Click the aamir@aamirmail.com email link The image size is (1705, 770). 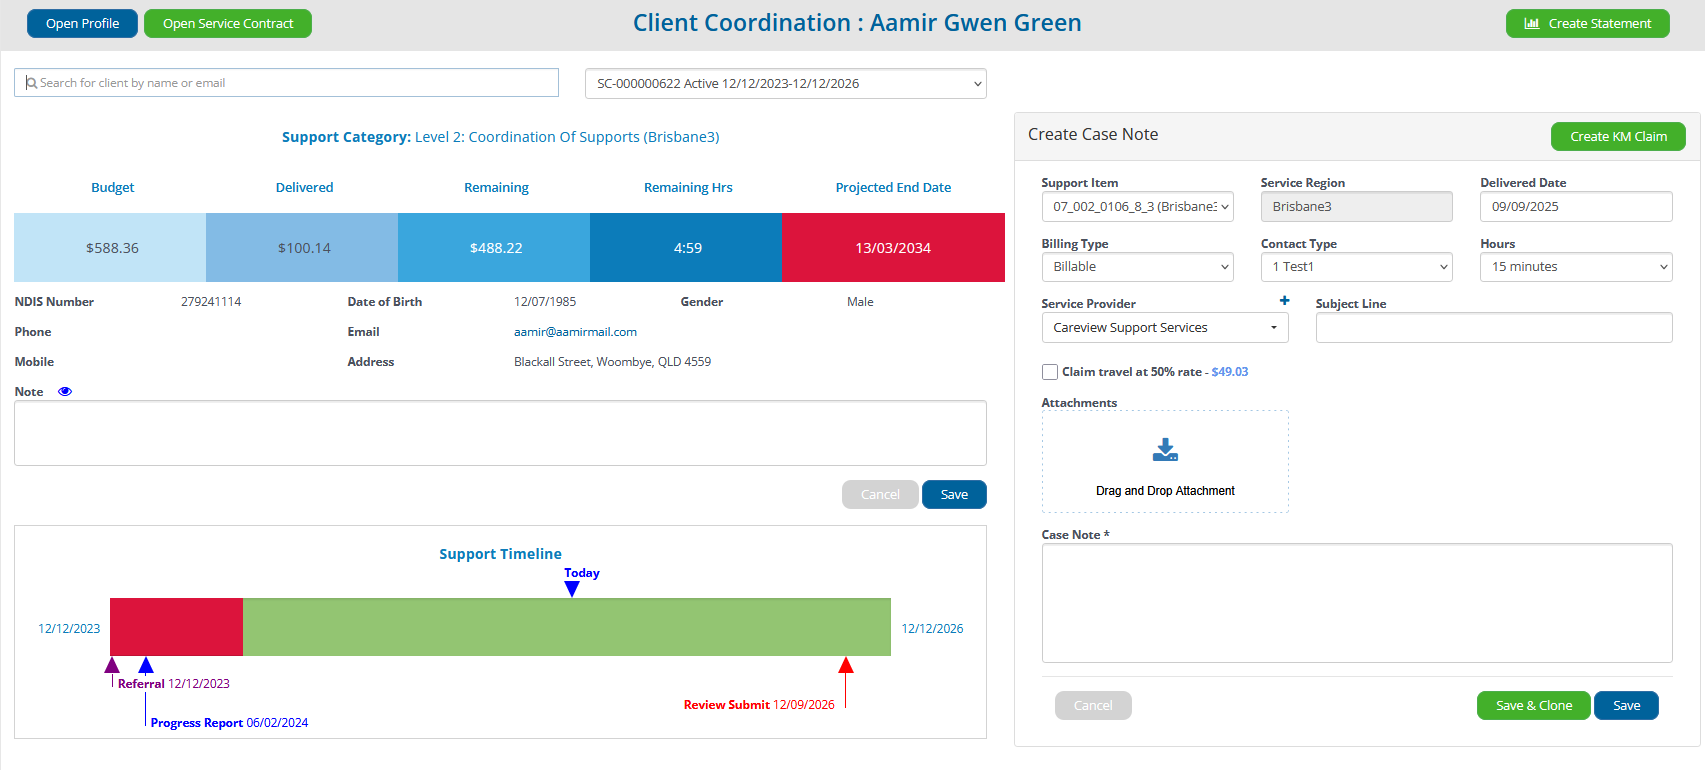pyautogui.click(x=575, y=332)
